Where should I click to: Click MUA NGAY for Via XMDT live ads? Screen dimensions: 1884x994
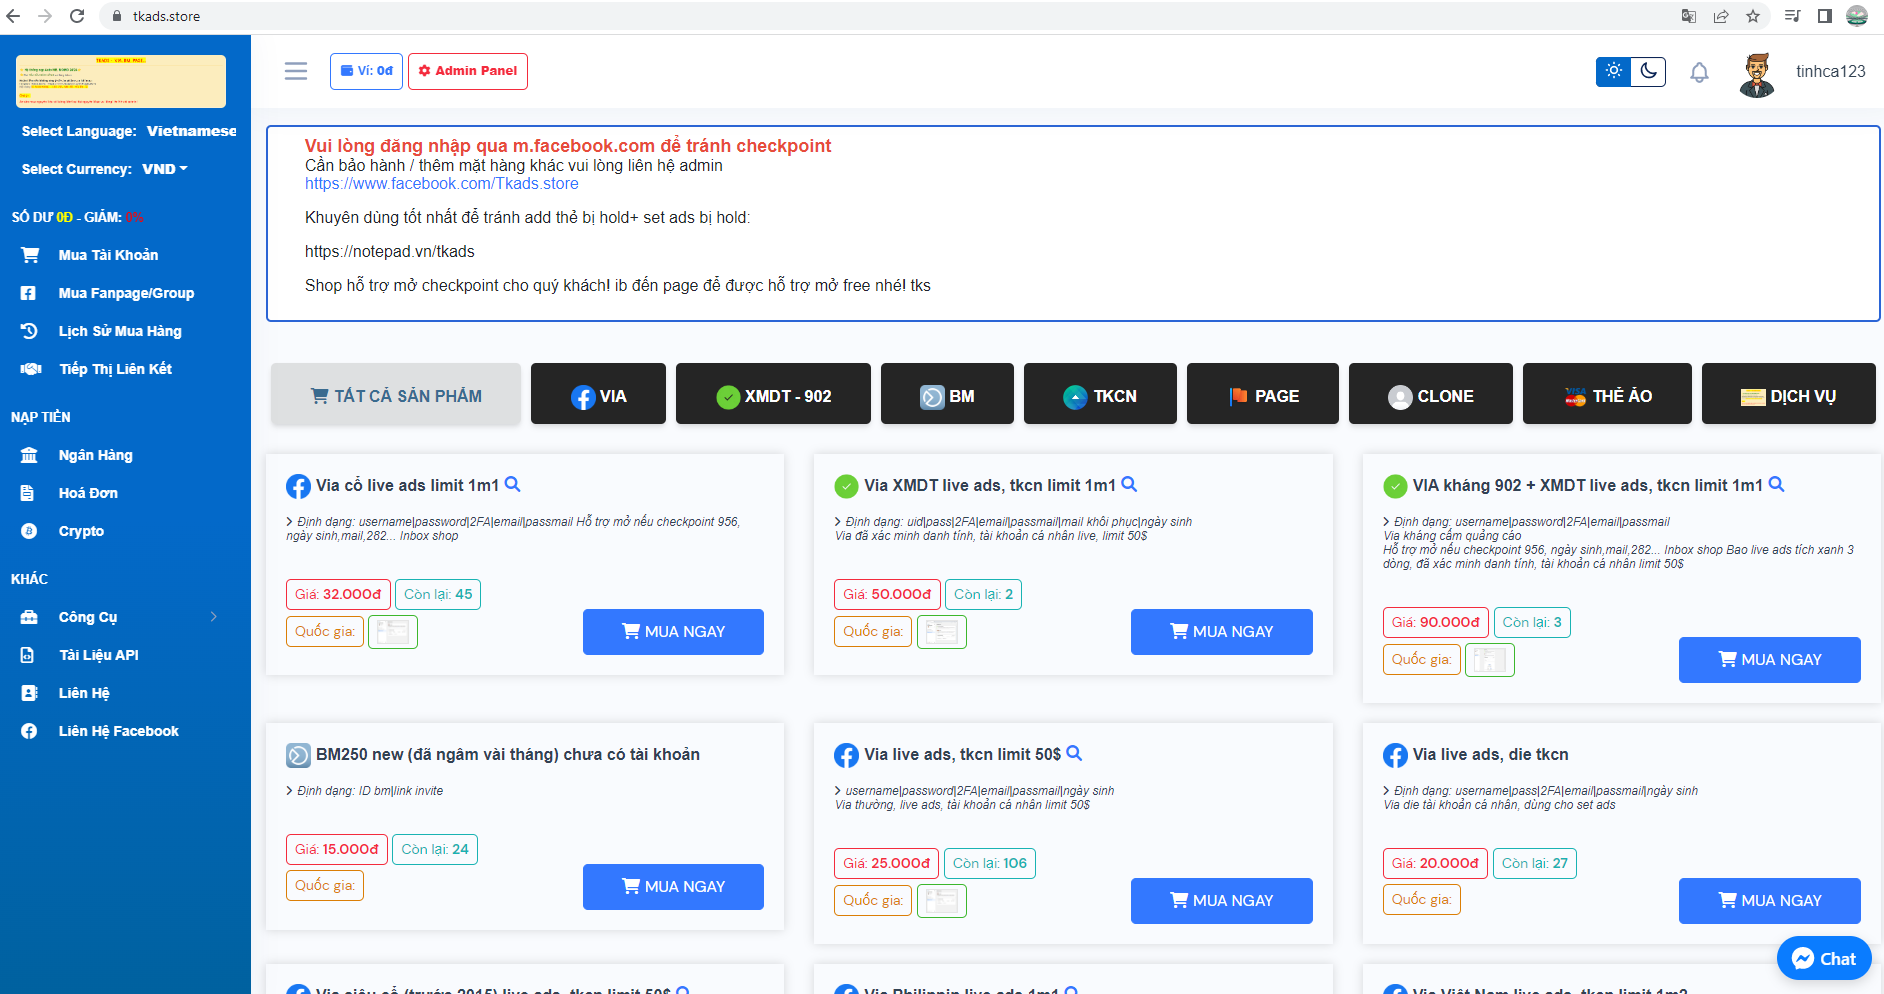point(1222,632)
